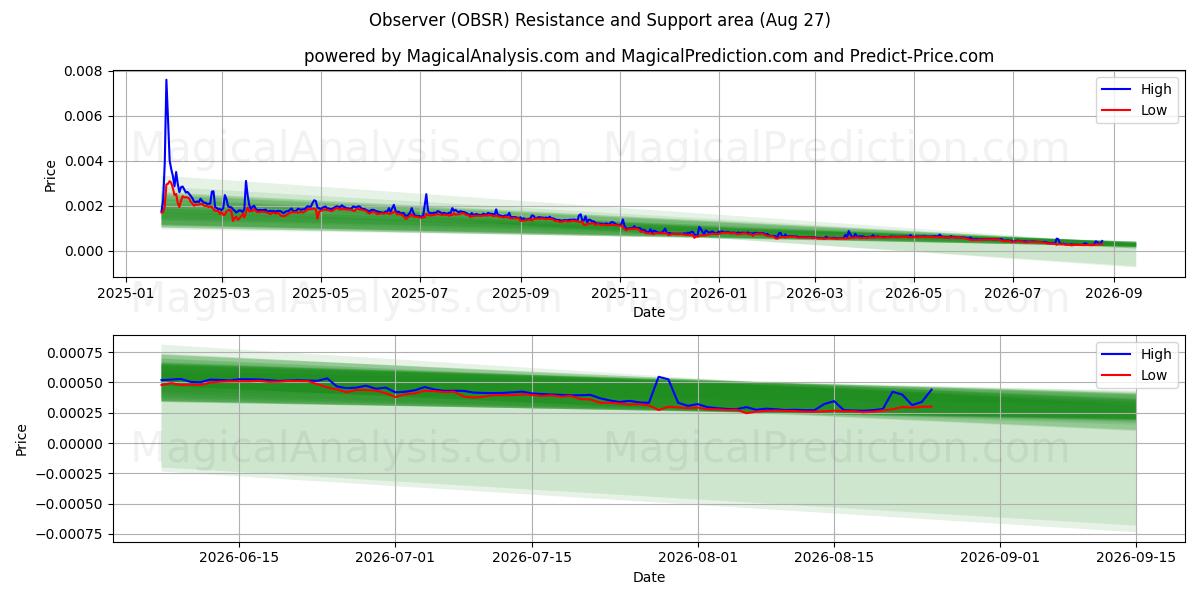
Task: Click the 2026-05 tick label
Action: pyautogui.click(x=914, y=294)
